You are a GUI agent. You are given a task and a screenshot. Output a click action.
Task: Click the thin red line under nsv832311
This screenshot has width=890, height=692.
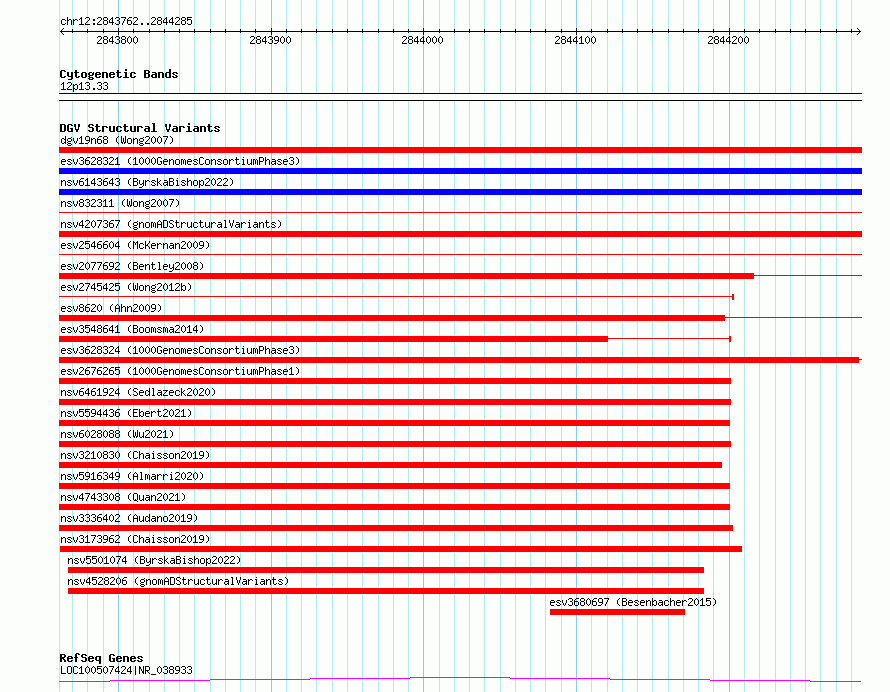click(x=460, y=213)
